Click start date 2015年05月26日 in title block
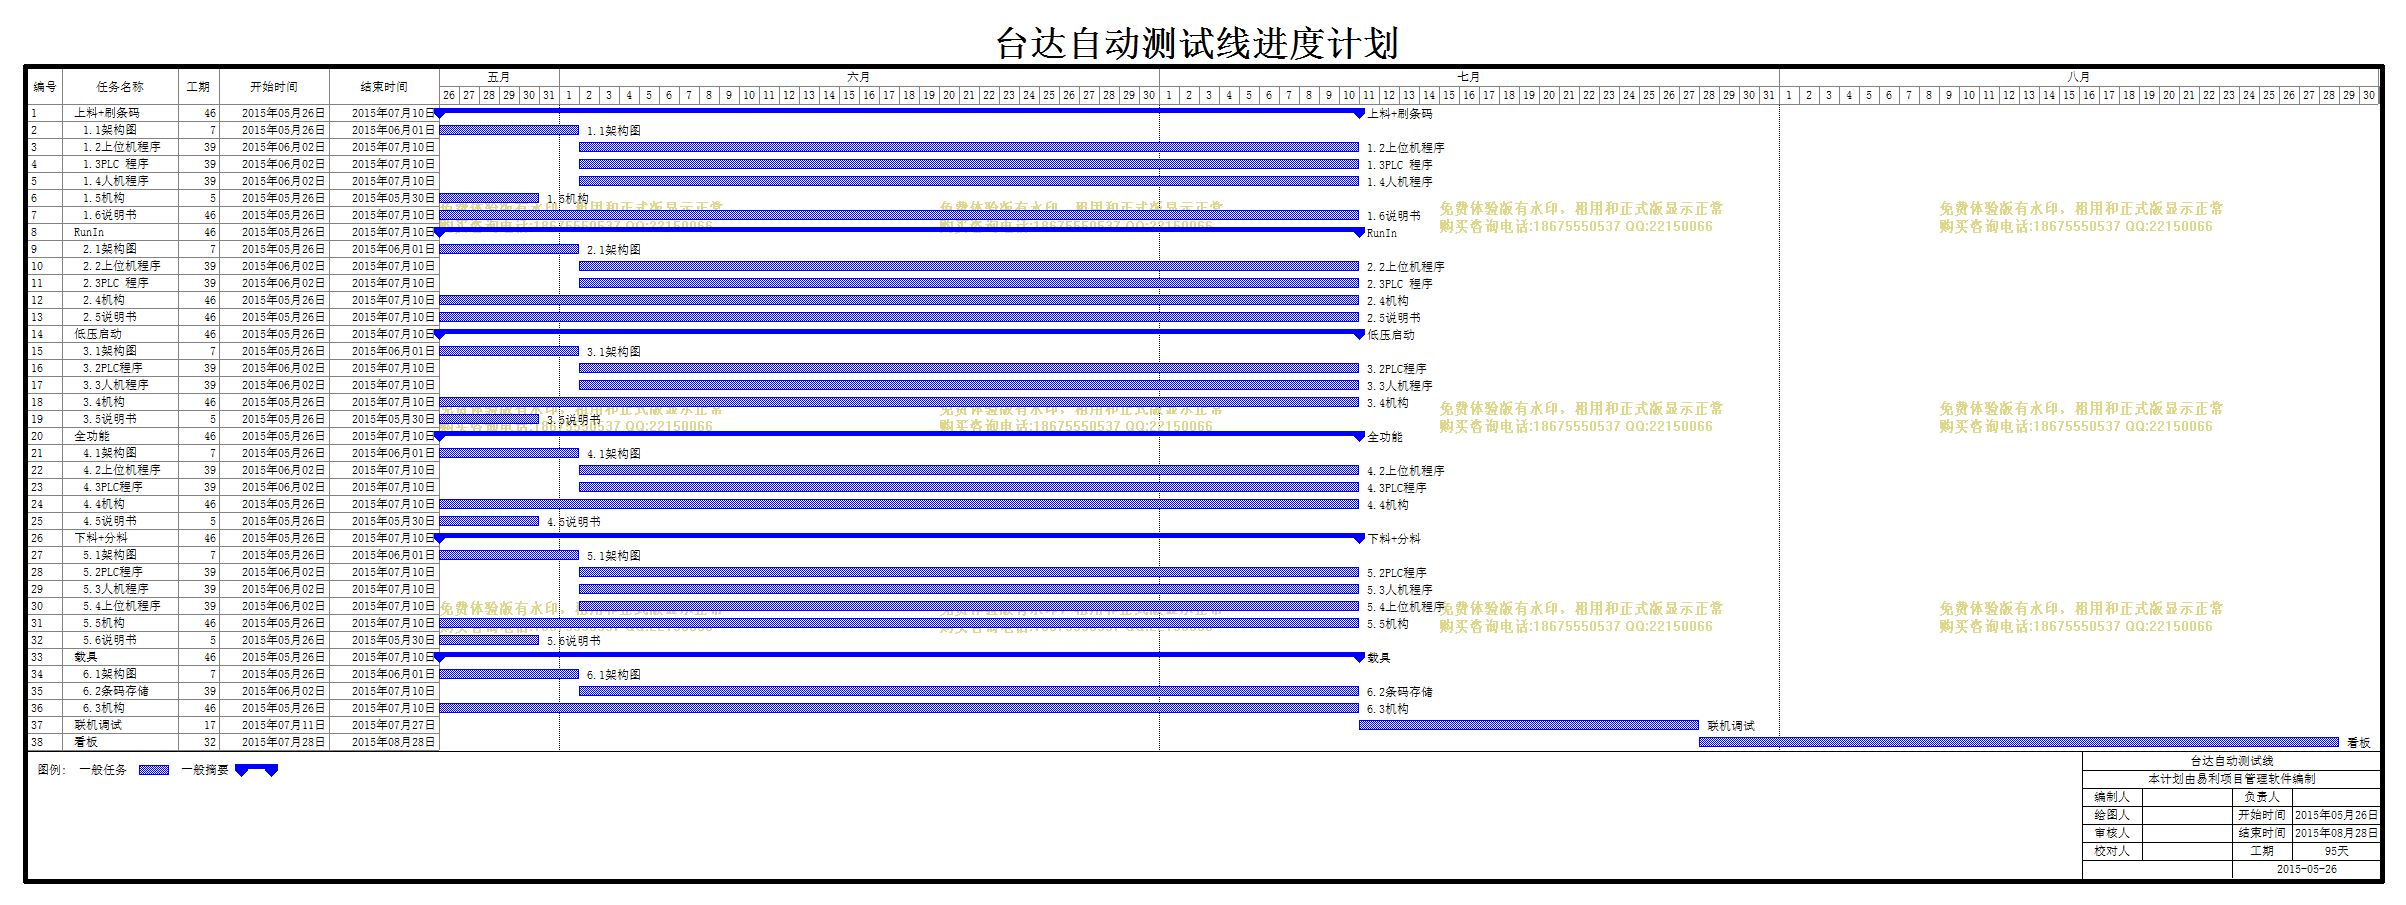 (x=2337, y=815)
